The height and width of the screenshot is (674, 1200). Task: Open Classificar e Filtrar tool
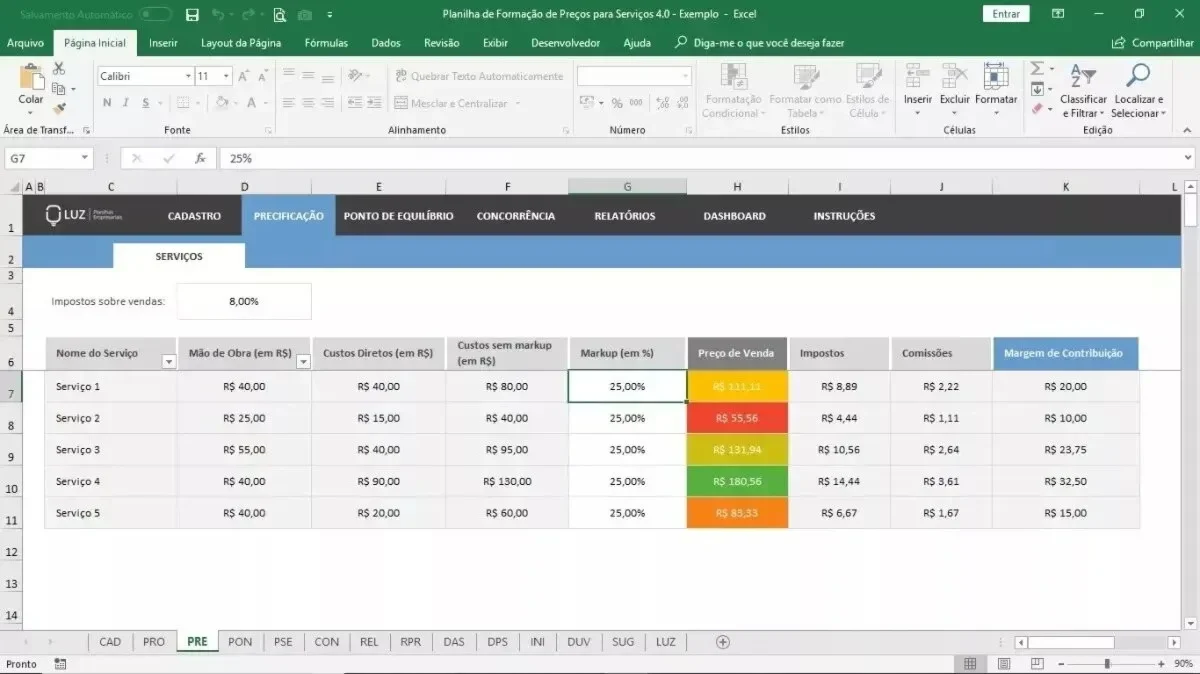pos(1083,91)
